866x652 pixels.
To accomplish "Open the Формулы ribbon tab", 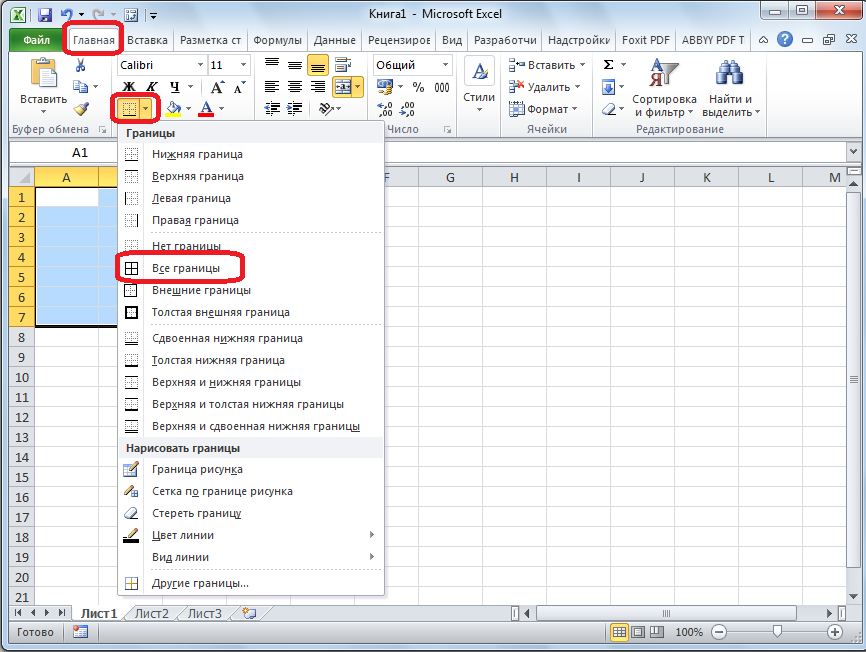I will coord(277,41).
